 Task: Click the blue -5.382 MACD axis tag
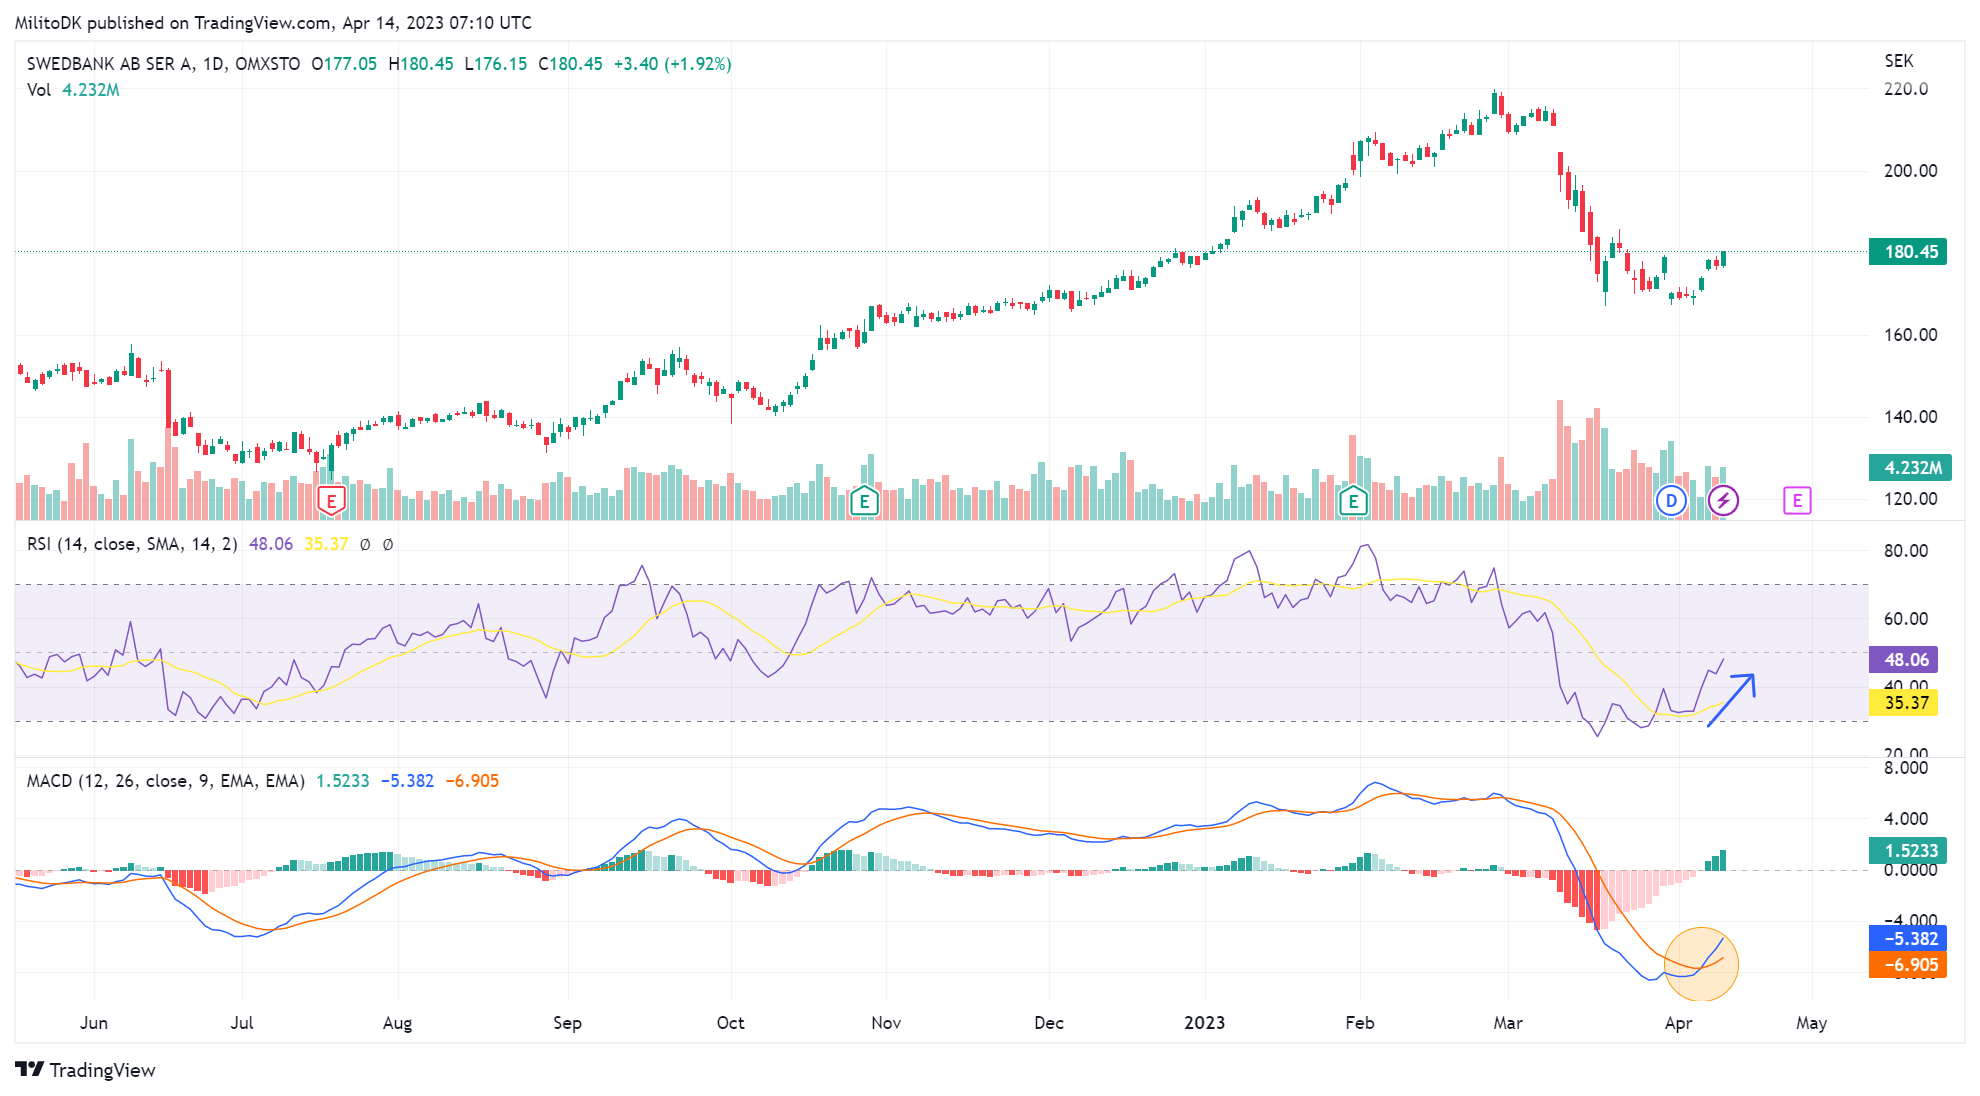point(1908,939)
